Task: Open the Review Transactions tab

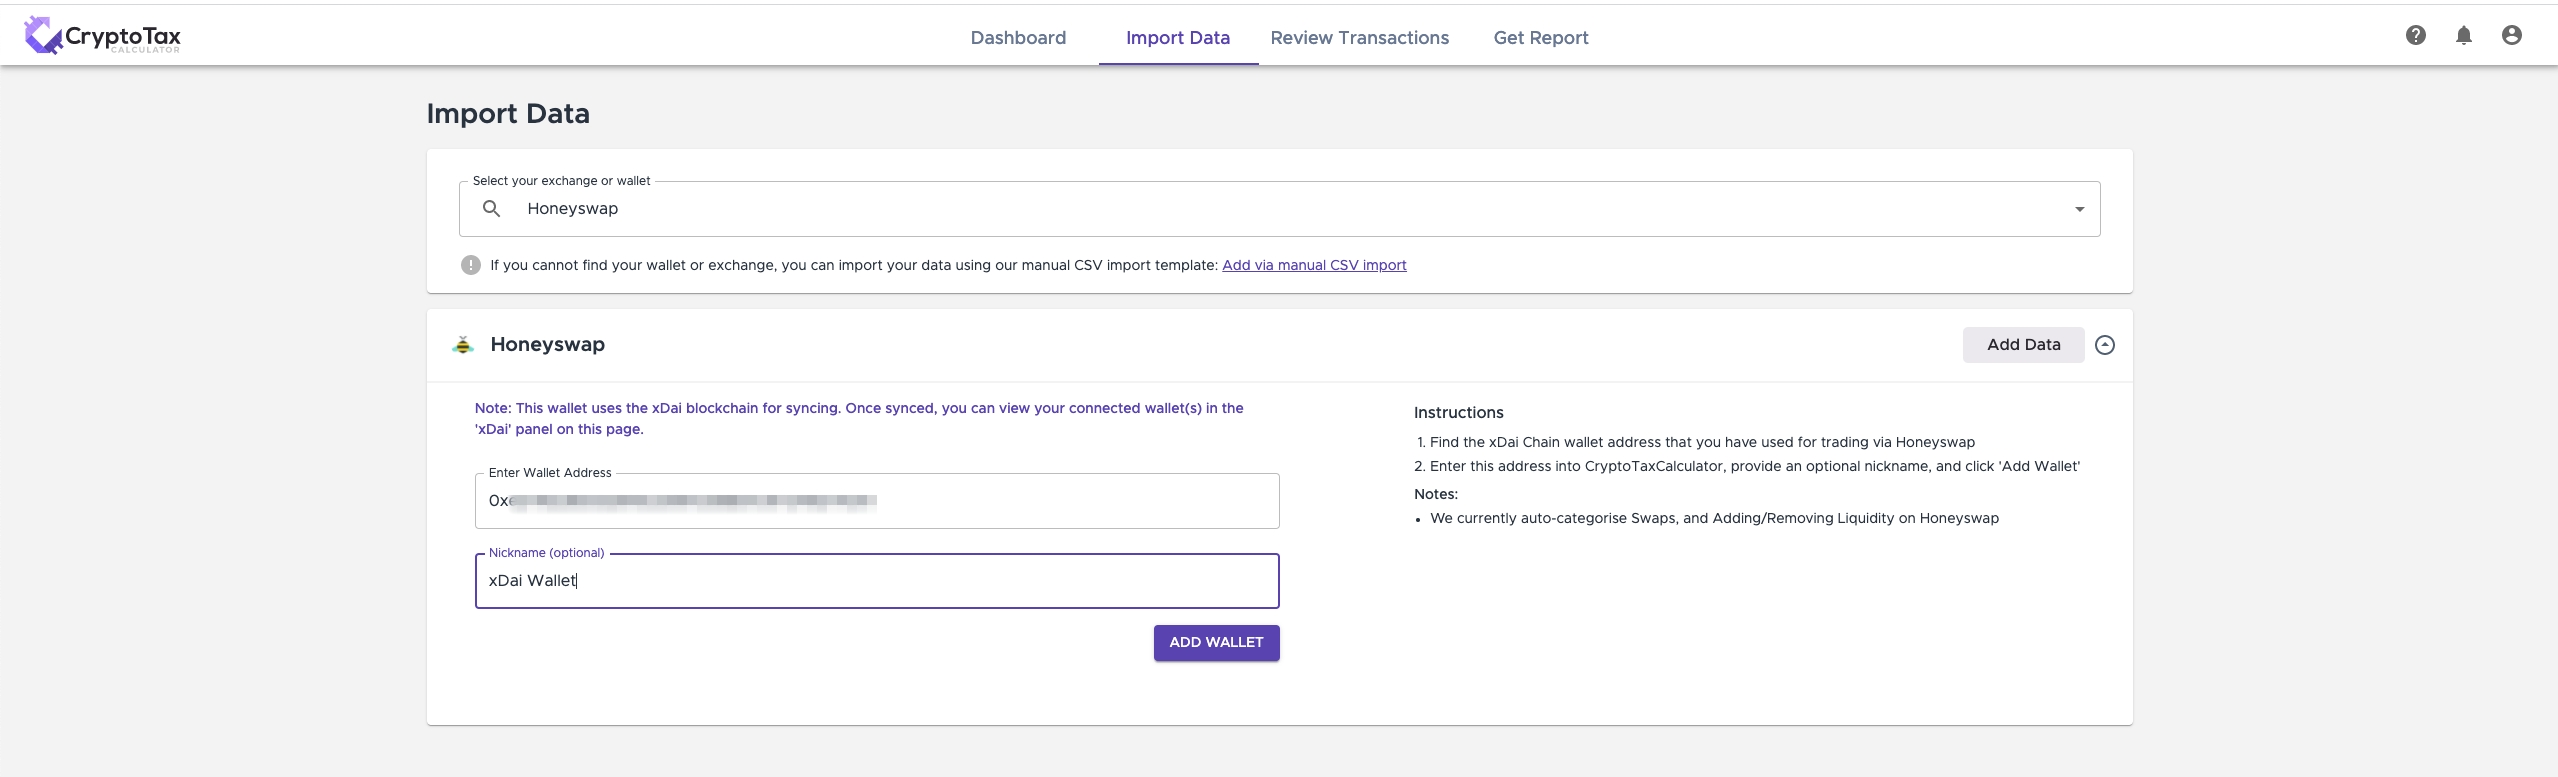Action: coord(1359,38)
